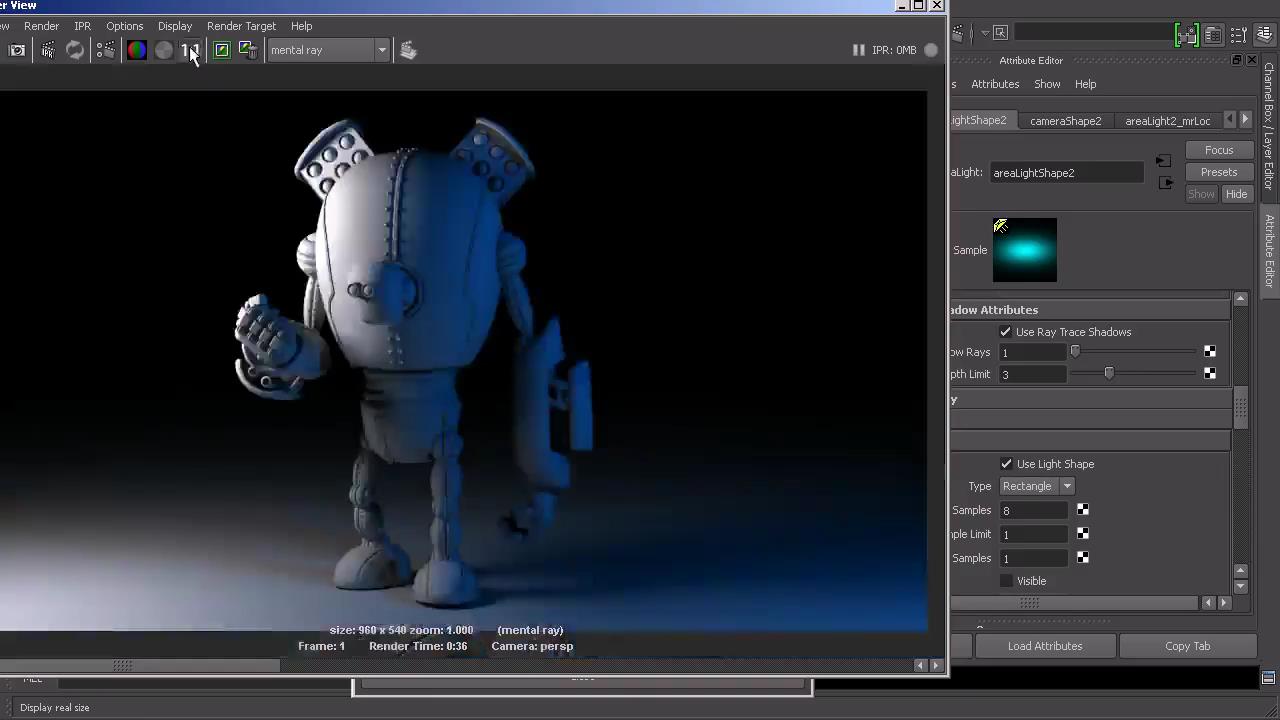1280x720 pixels.
Task: Open the Render Target menu
Action: (241, 26)
